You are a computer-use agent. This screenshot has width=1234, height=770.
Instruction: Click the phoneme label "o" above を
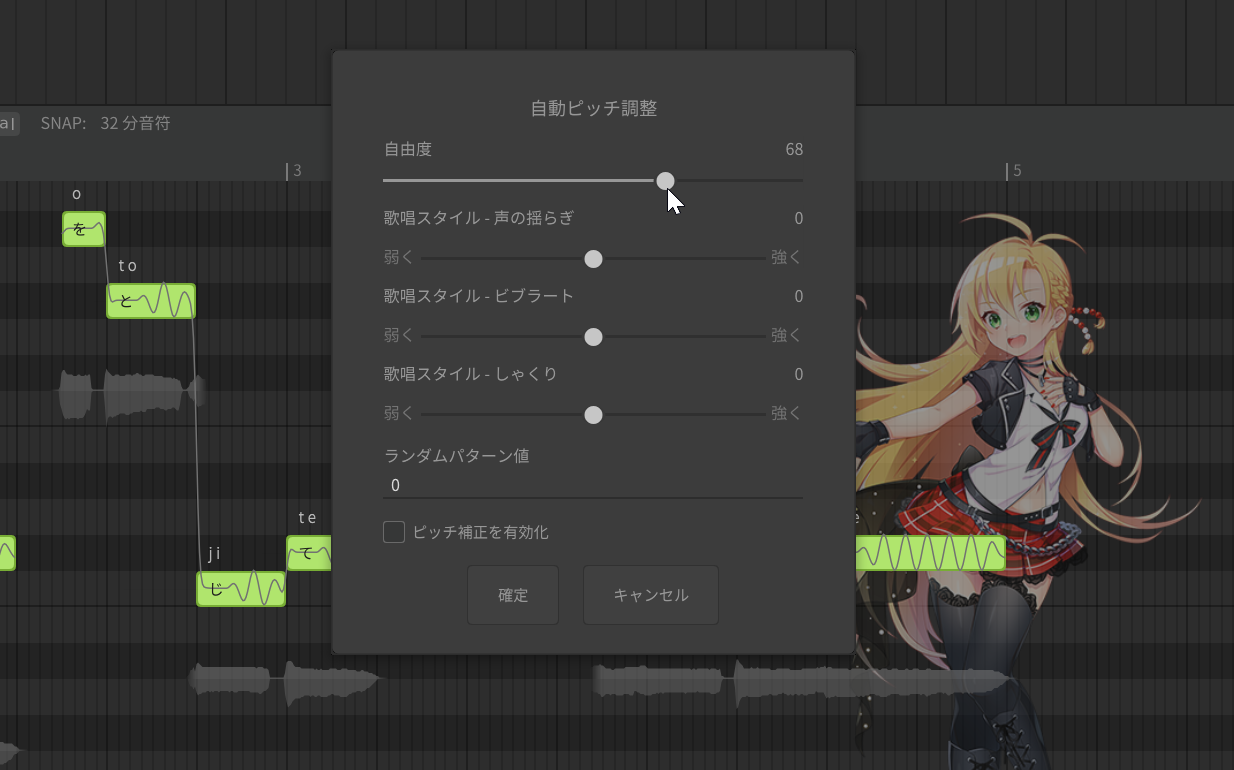(x=76, y=194)
